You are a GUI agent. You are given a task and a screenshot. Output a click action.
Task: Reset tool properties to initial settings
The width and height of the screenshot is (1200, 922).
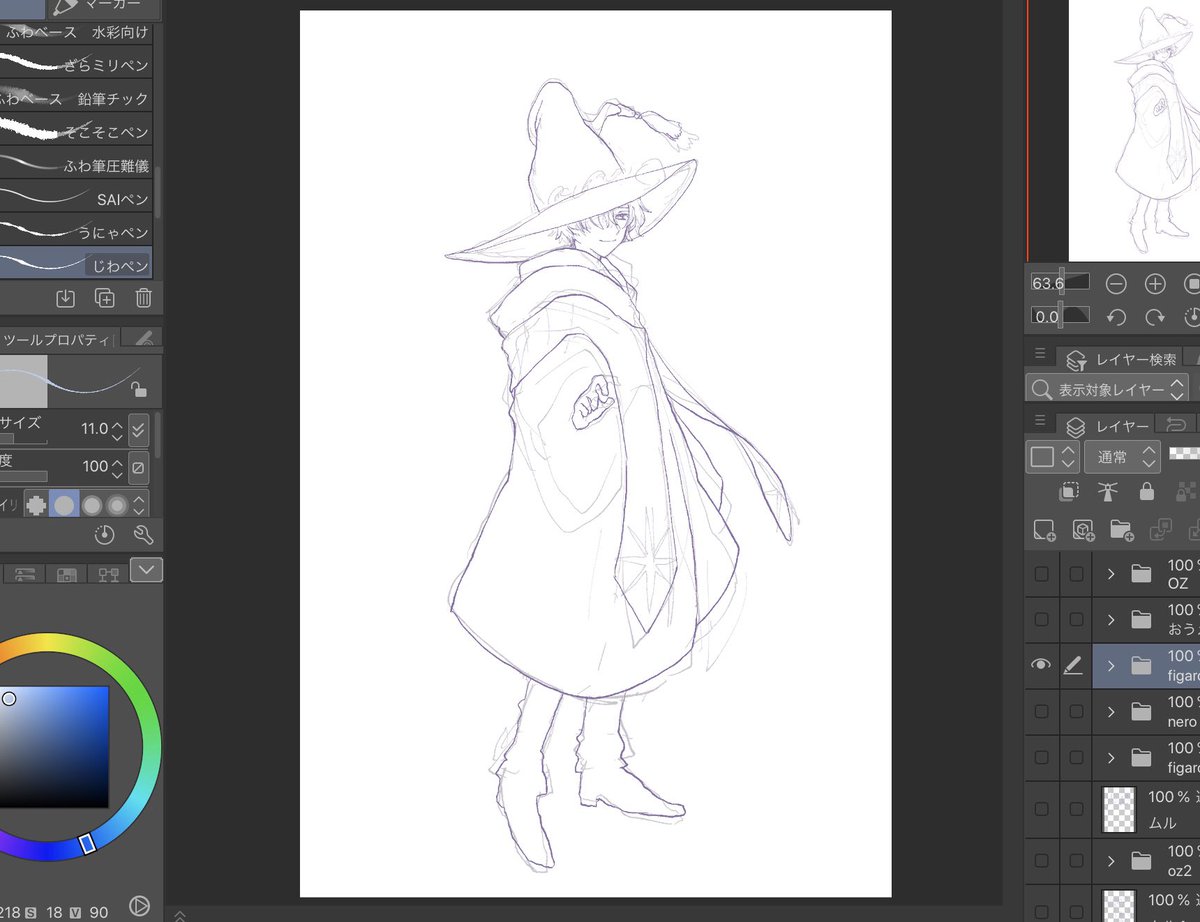[x=105, y=535]
